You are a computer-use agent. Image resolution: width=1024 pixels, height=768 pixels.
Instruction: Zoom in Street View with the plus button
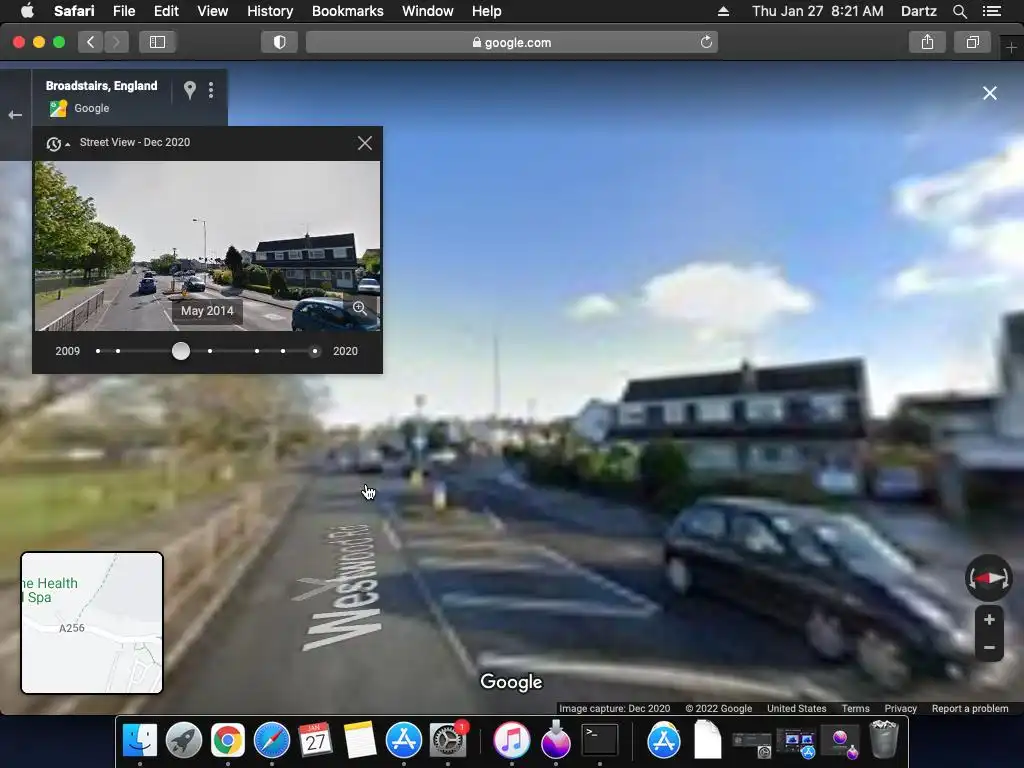click(x=989, y=620)
